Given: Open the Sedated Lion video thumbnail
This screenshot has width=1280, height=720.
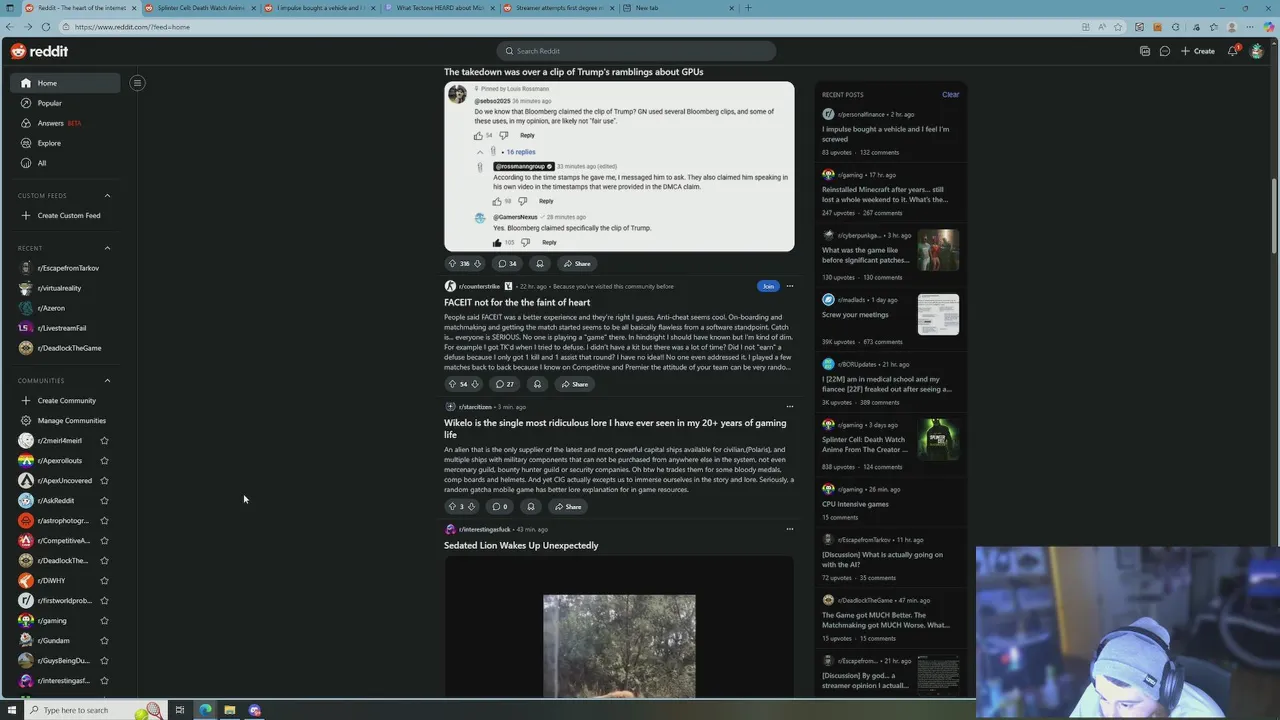Looking at the screenshot, I should point(619,646).
